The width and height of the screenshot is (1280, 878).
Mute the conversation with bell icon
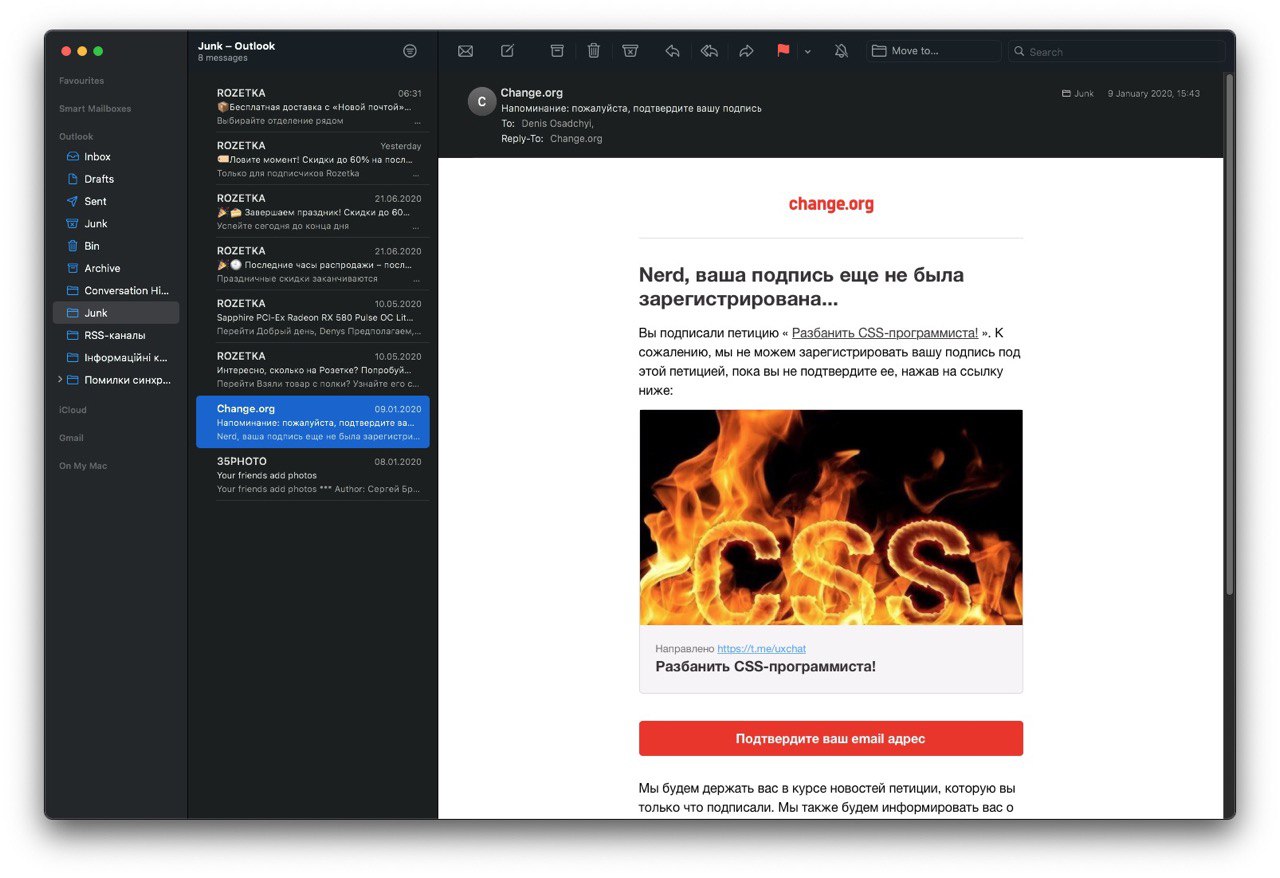point(841,51)
